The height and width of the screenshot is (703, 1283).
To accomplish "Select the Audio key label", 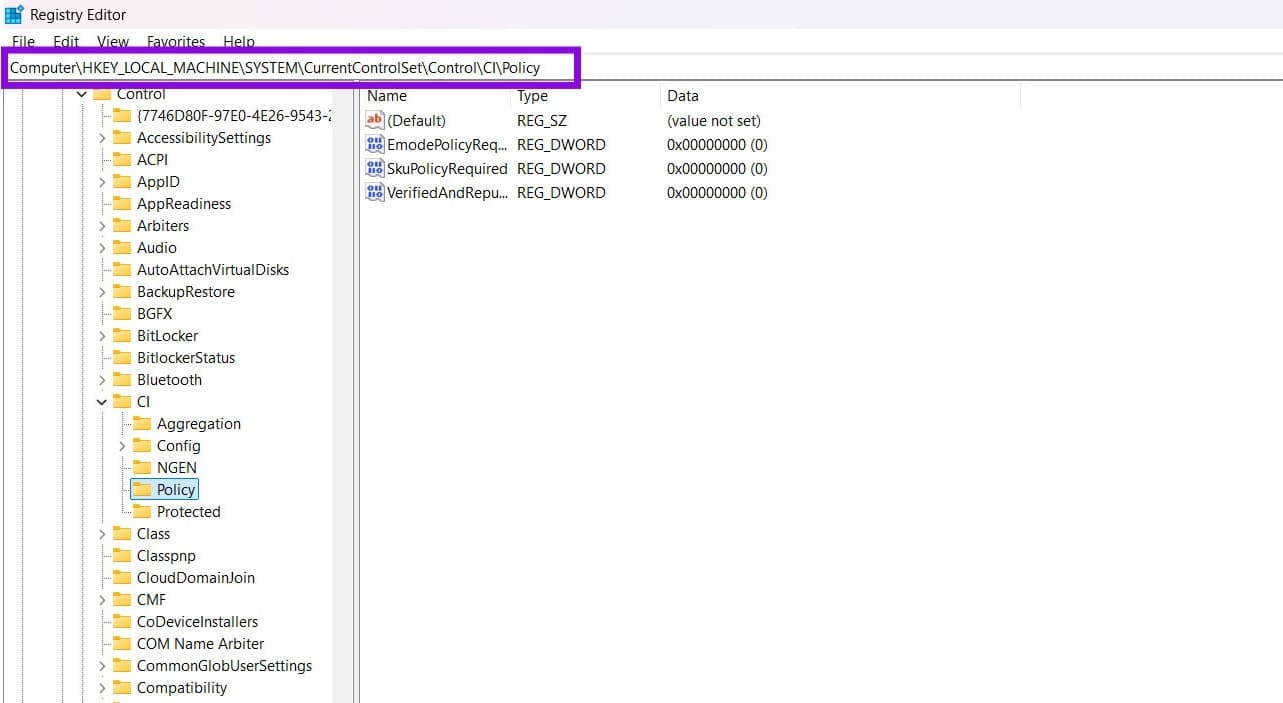I will (157, 248).
